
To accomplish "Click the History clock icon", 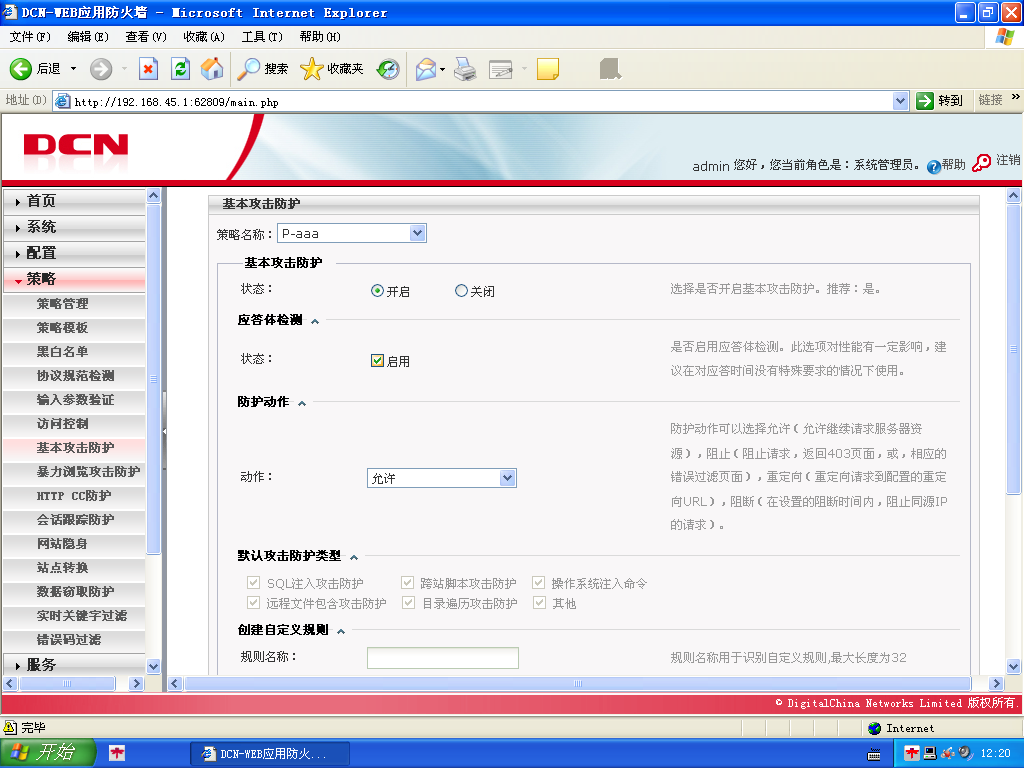I will pyautogui.click(x=388, y=69).
